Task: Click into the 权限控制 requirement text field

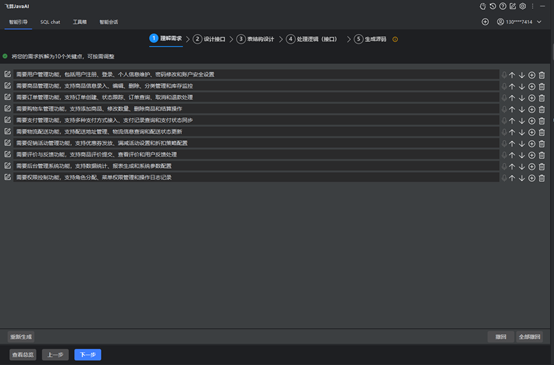Action: [x=256, y=177]
